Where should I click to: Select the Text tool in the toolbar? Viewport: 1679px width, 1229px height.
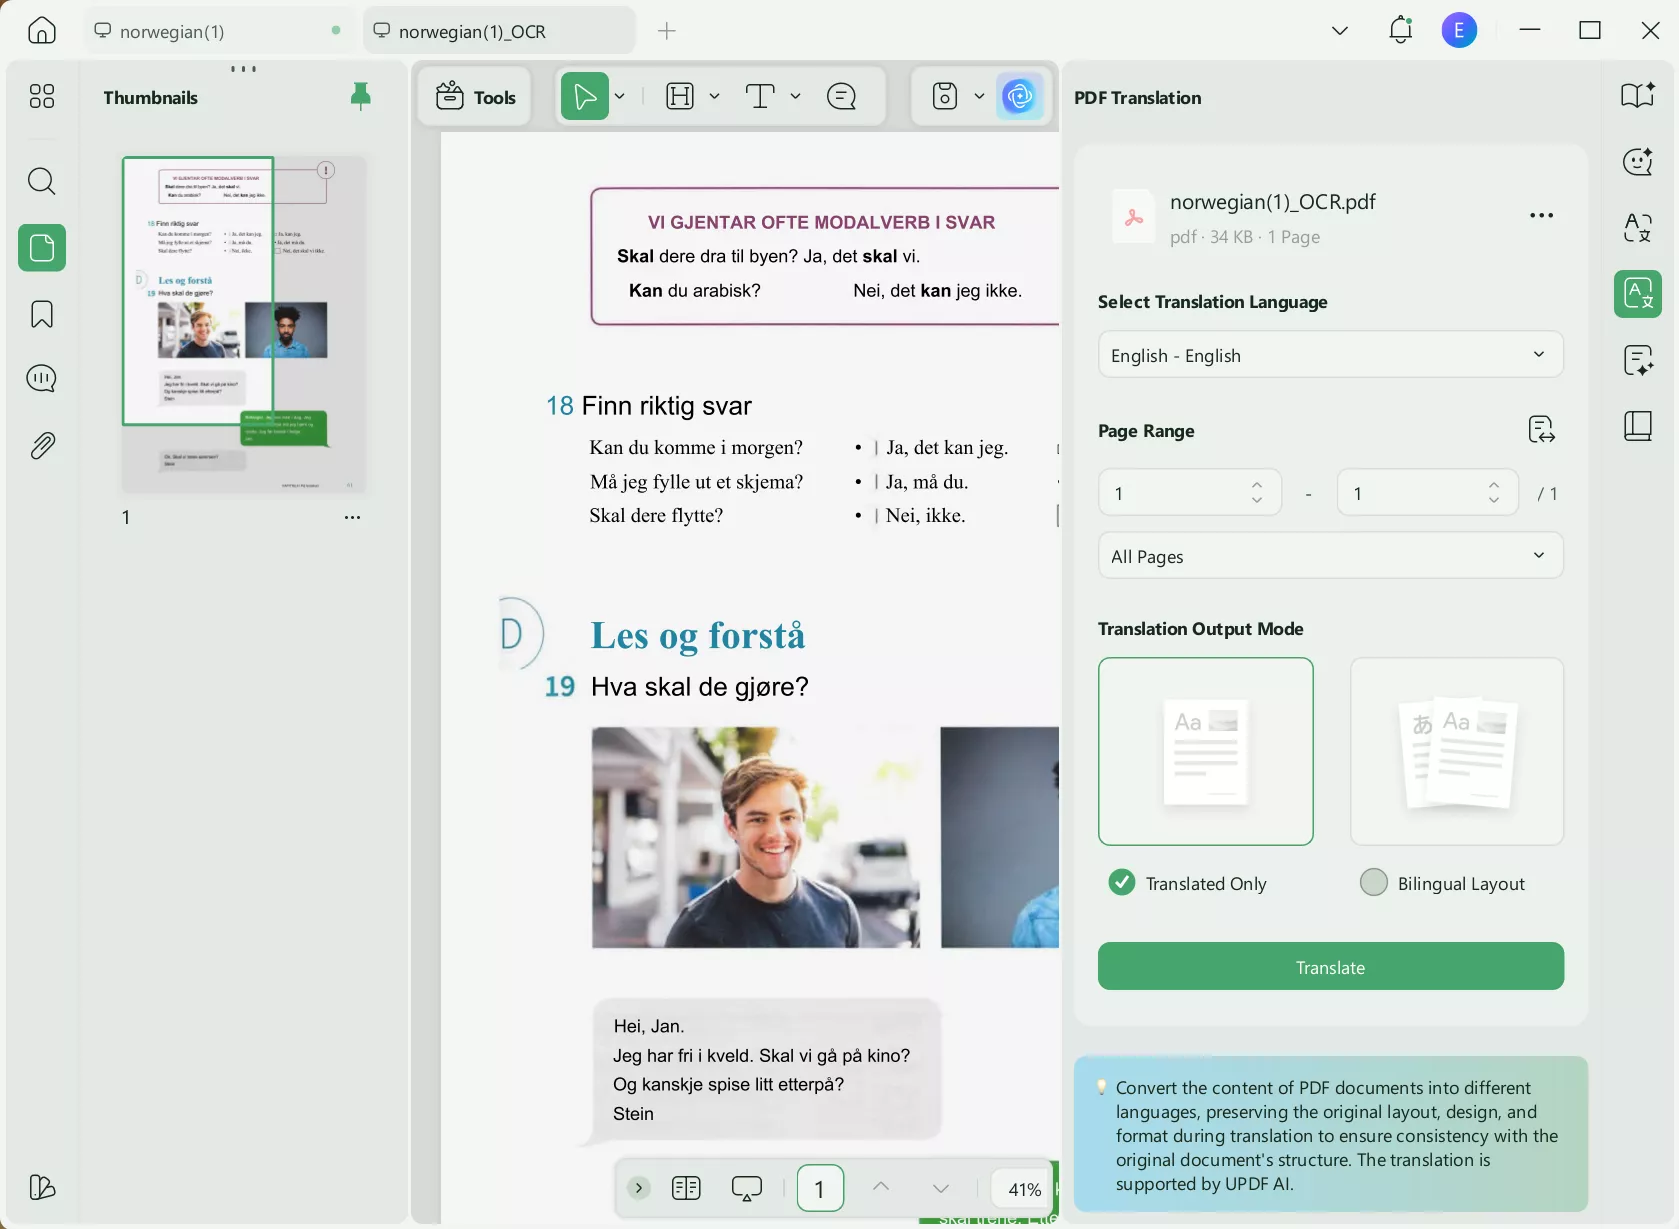pos(762,96)
